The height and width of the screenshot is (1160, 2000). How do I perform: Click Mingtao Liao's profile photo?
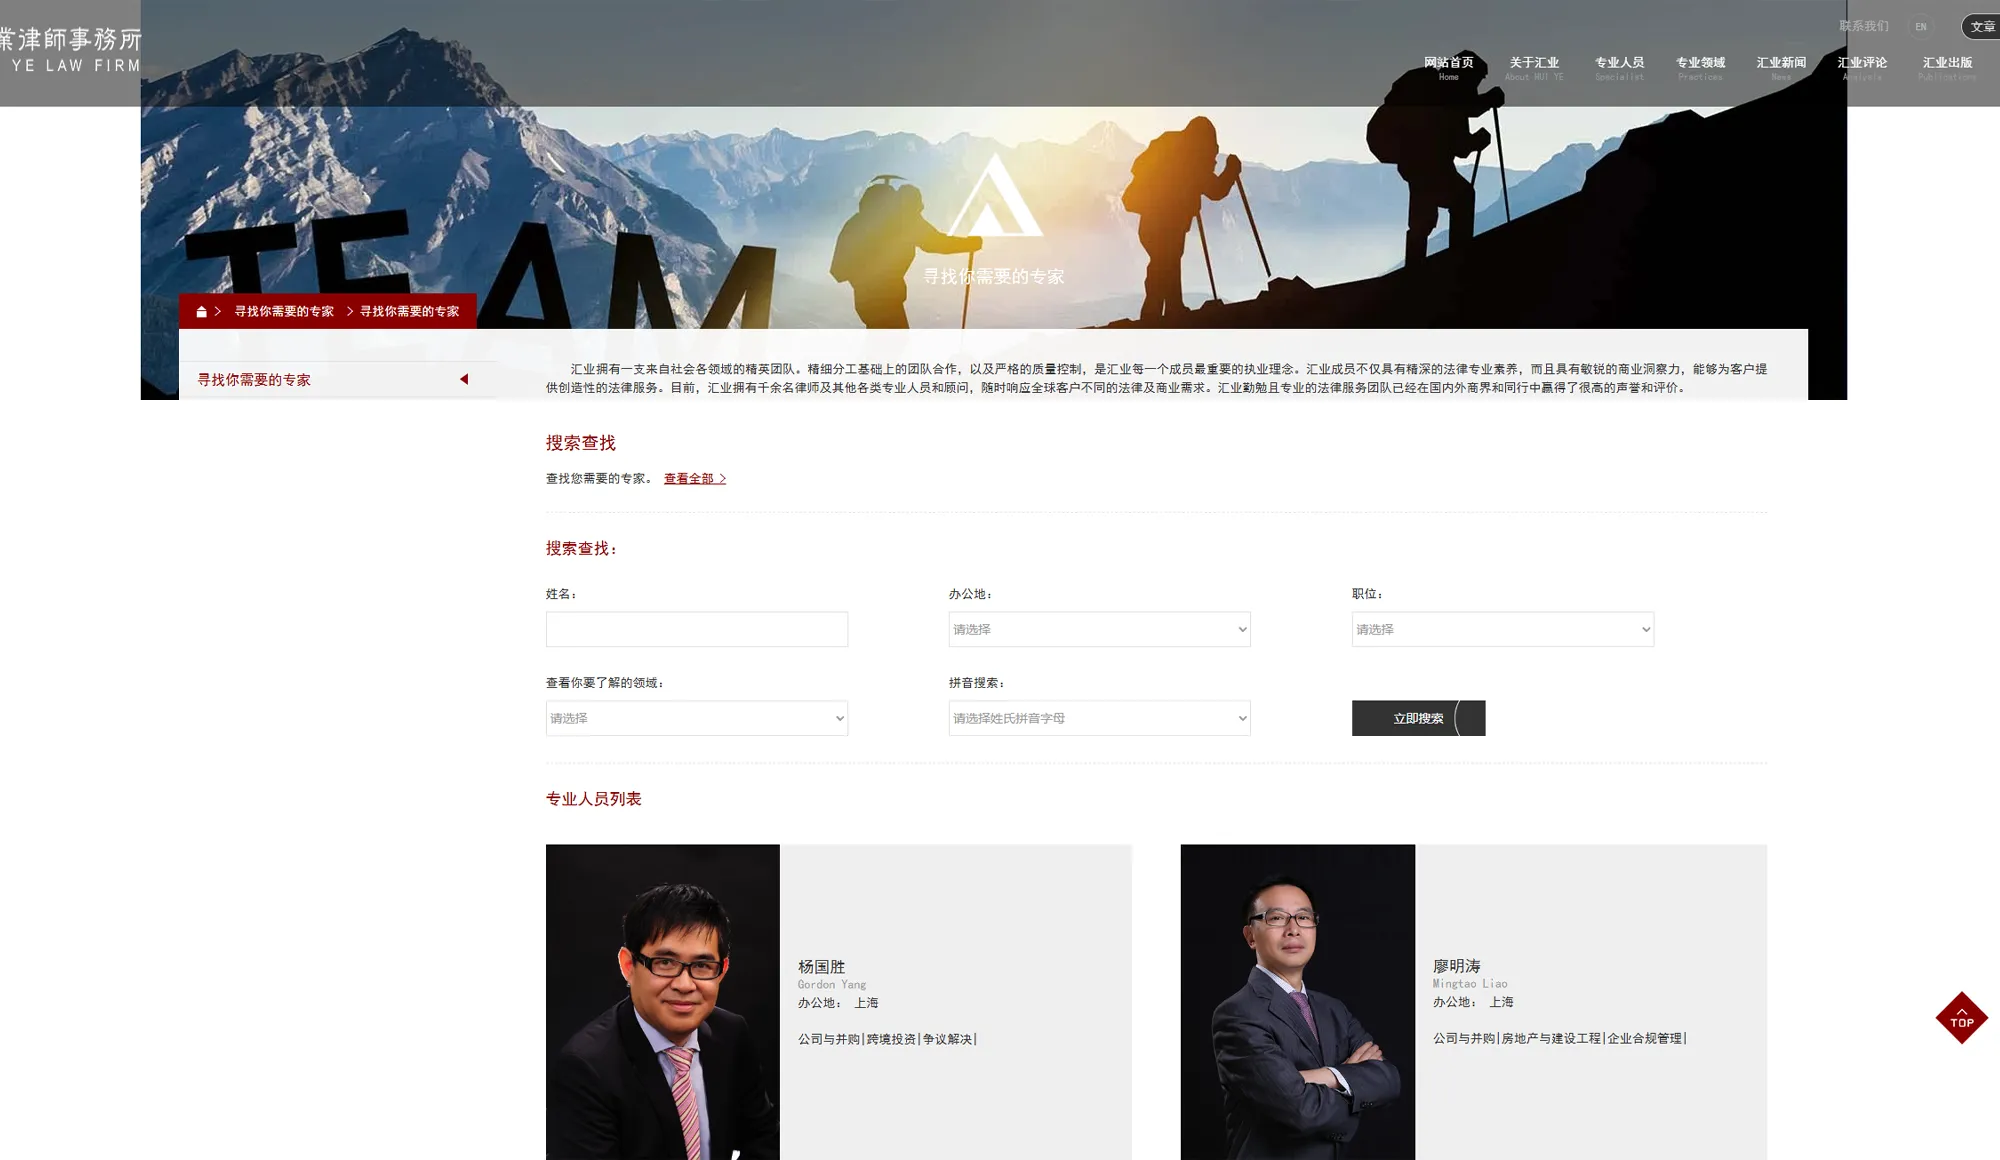pyautogui.click(x=1297, y=1002)
